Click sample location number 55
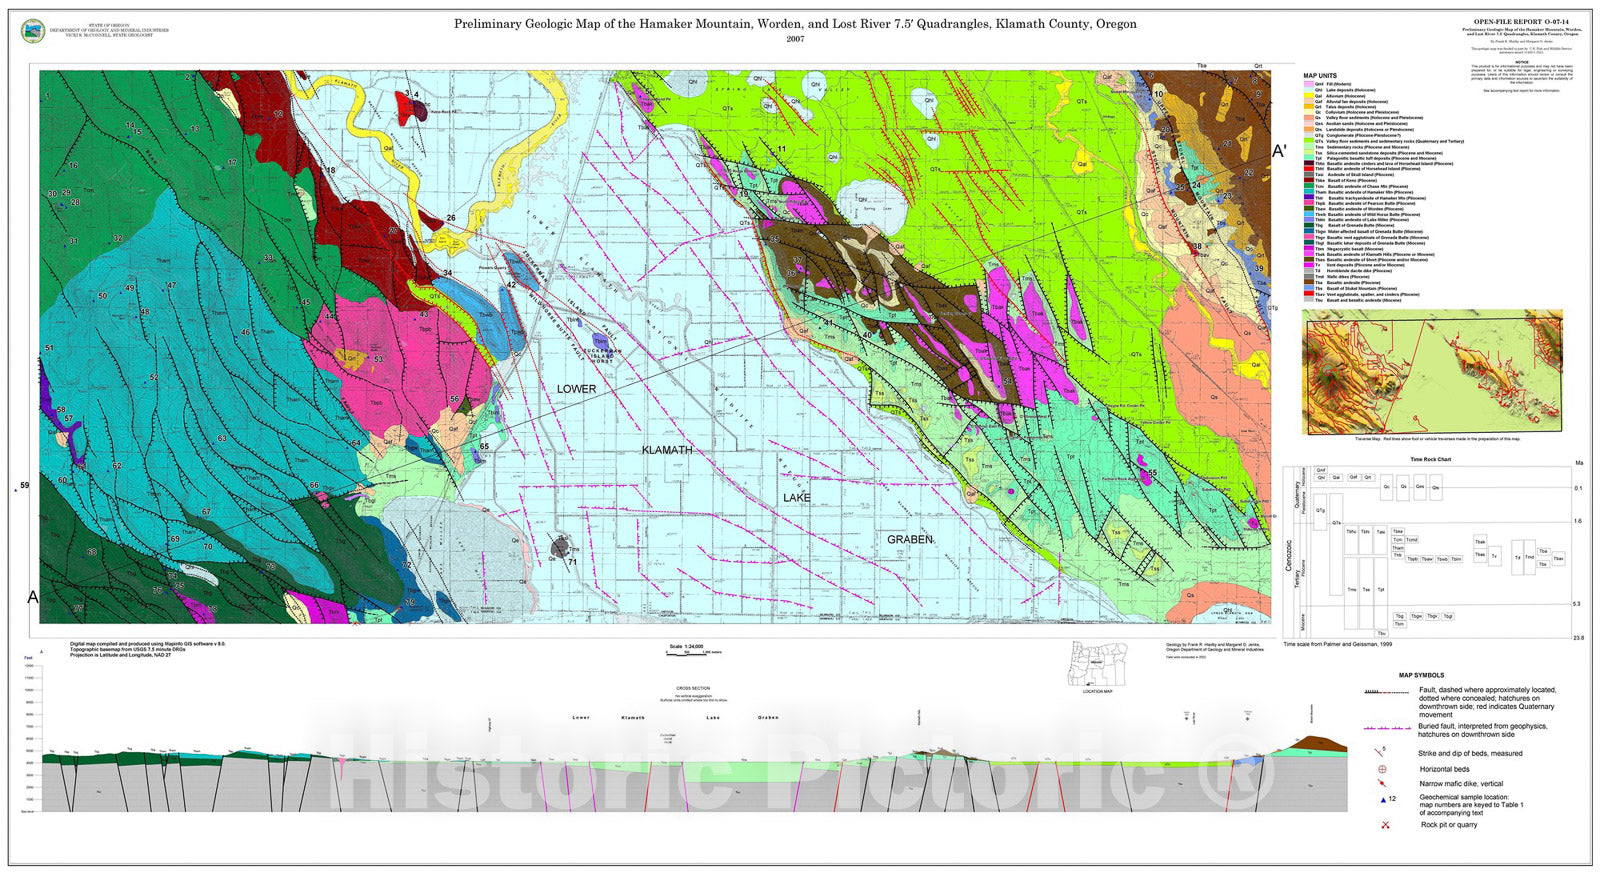The height and width of the screenshot is (873, 1600). tap(1152, 473)
